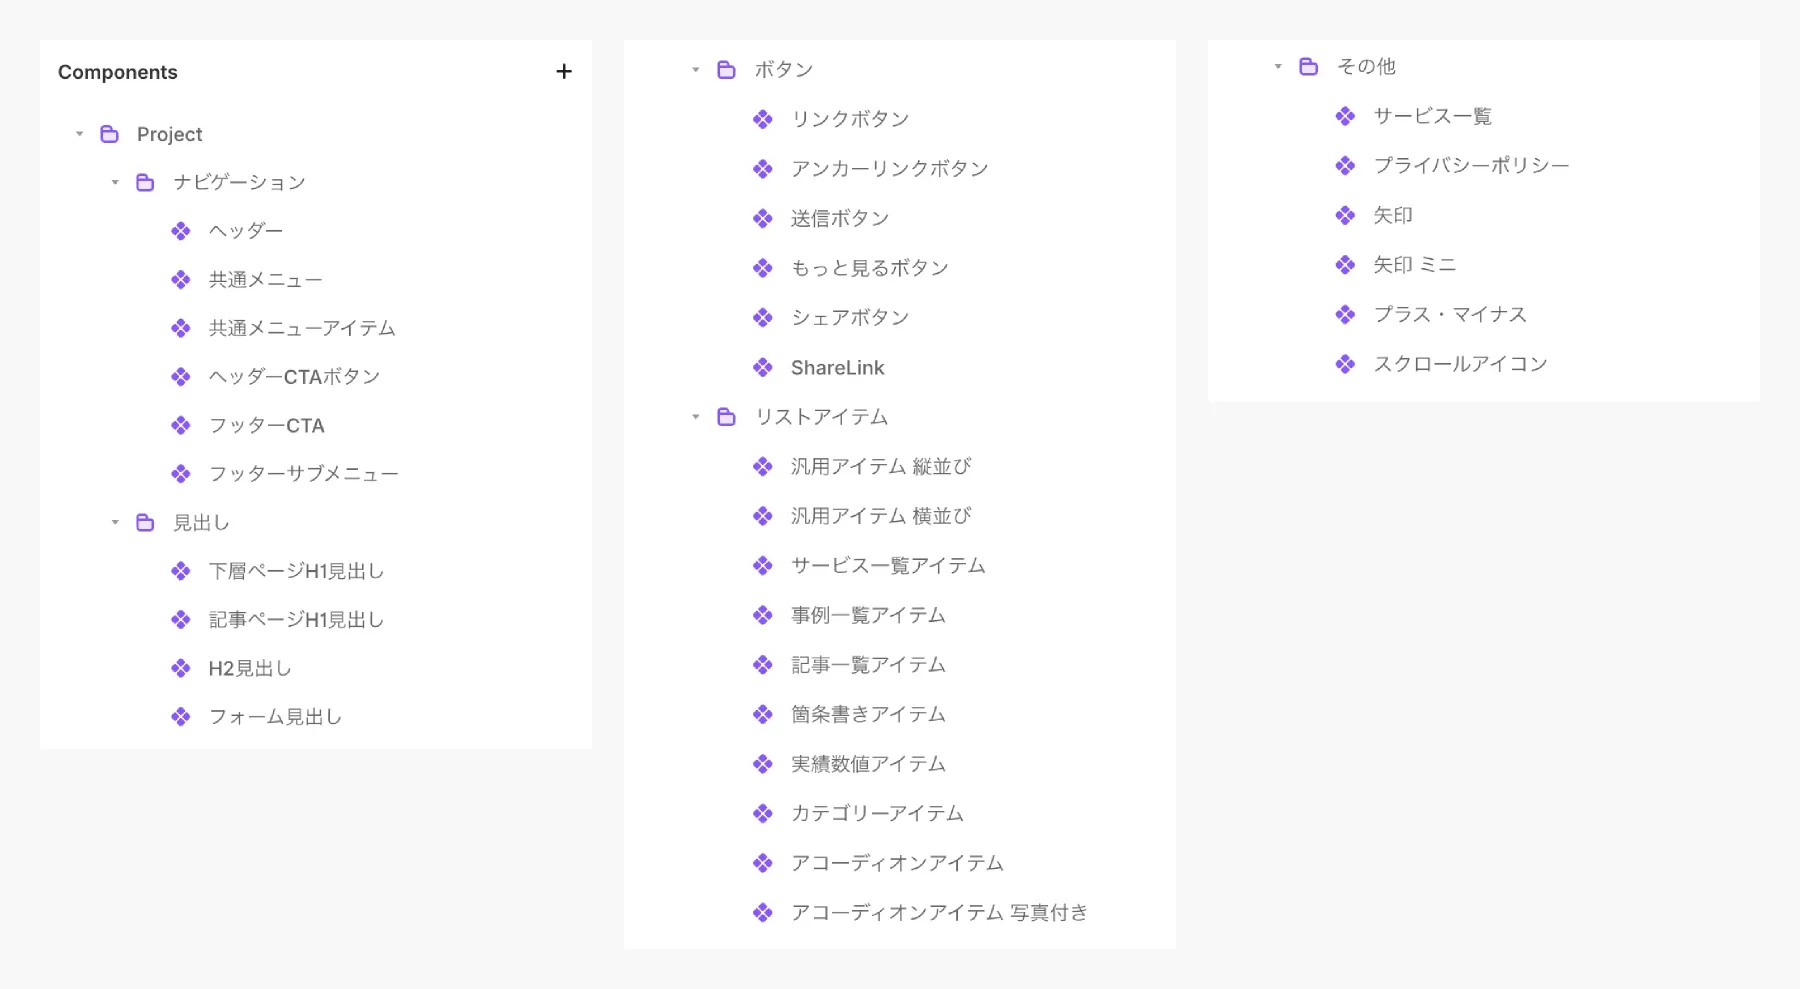Open the アコーディオンアイテム 写真付き component
The width and height of the screenshot is (1800, 989).
tap(939, 911)
